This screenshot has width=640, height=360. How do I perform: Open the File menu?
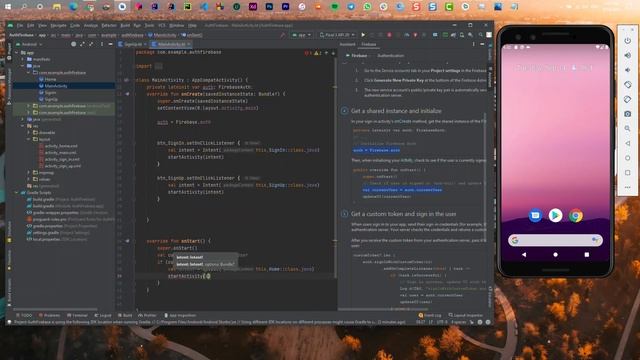point(20,25)
